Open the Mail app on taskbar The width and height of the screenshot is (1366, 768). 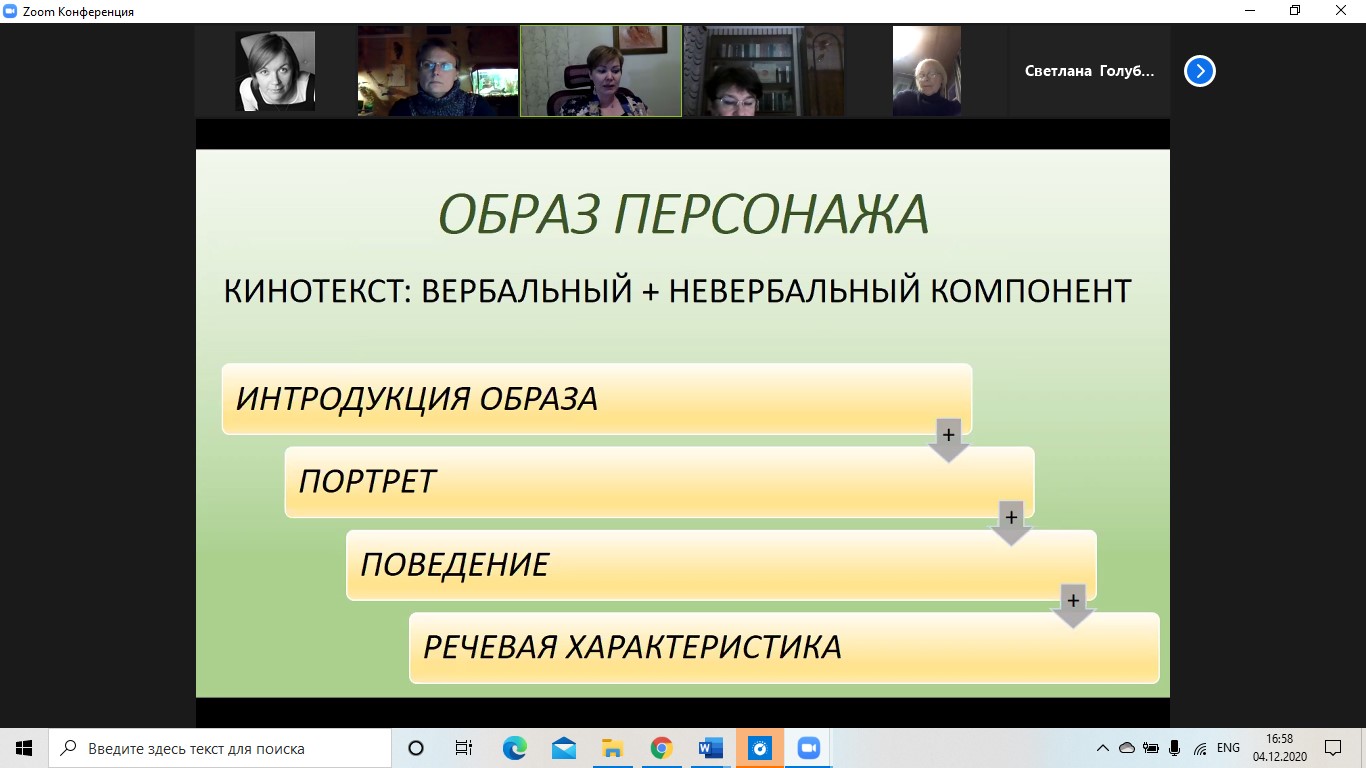563,748
